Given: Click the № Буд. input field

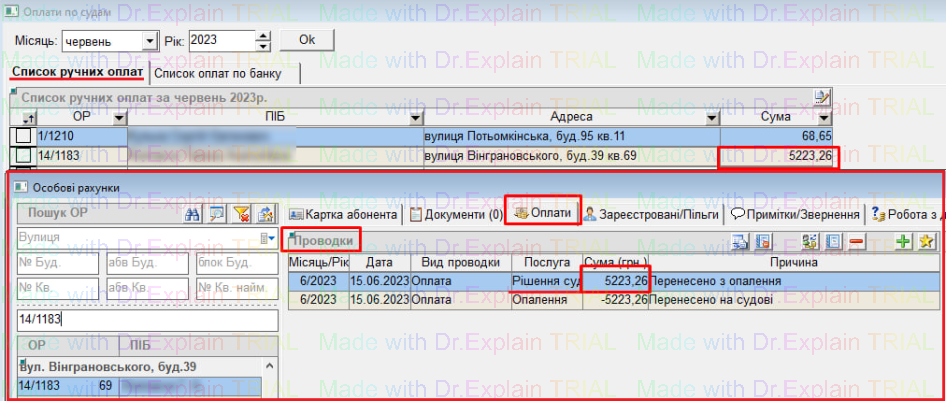Looking at the screenshot, I should coord(58,263).
